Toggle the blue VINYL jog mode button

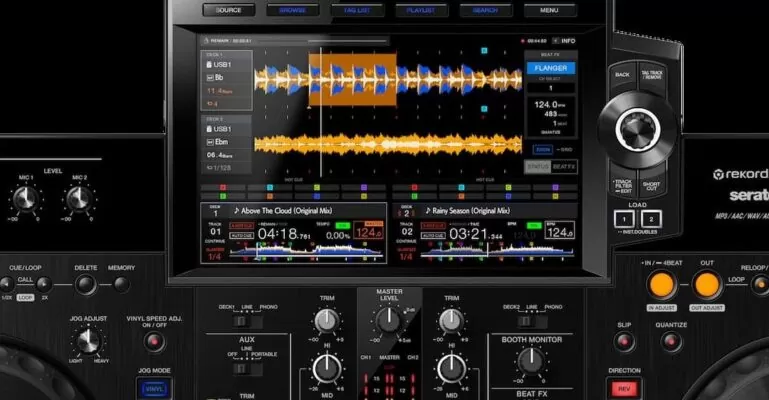[x=153, y=388]
